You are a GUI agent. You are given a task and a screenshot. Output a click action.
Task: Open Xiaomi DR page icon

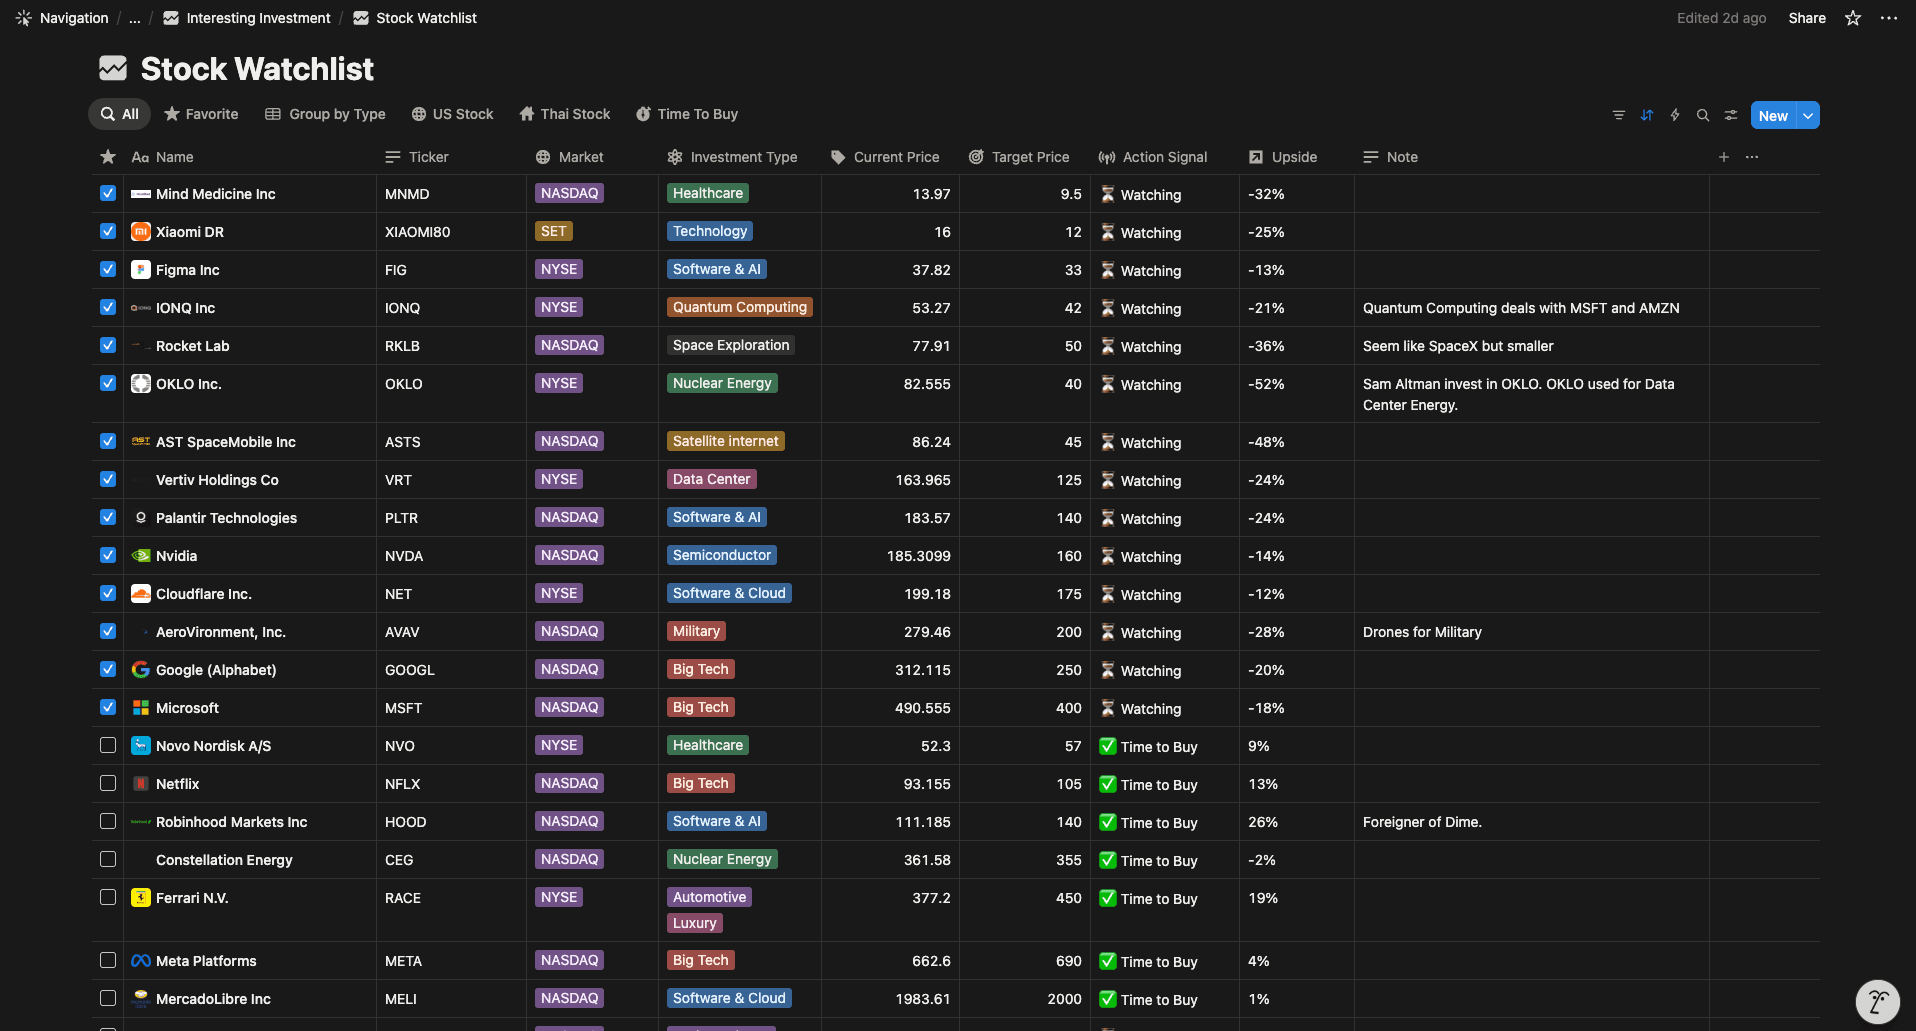tap(141, 232)
